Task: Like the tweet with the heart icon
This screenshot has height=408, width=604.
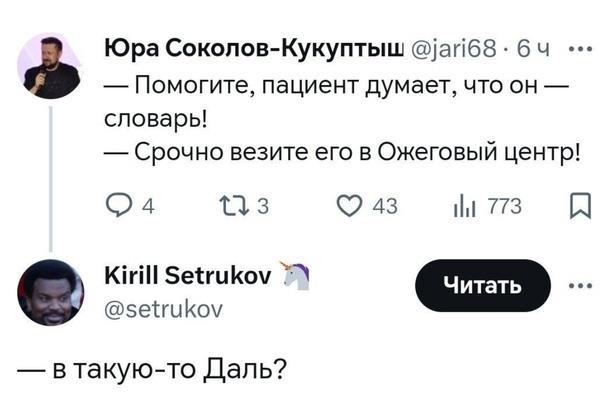Action: coord(349,207)
